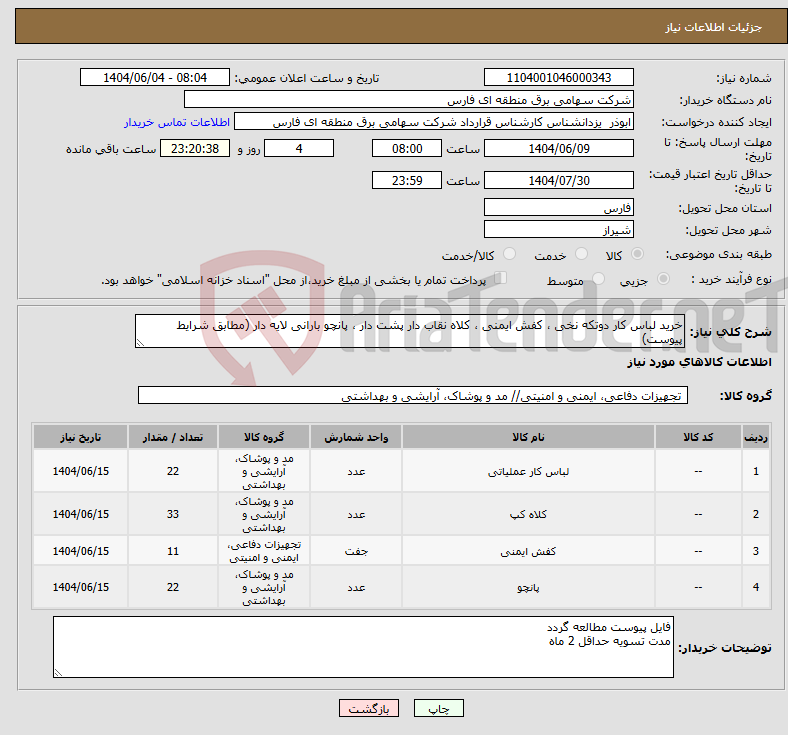Click the ردیف column header

point(755,437)
